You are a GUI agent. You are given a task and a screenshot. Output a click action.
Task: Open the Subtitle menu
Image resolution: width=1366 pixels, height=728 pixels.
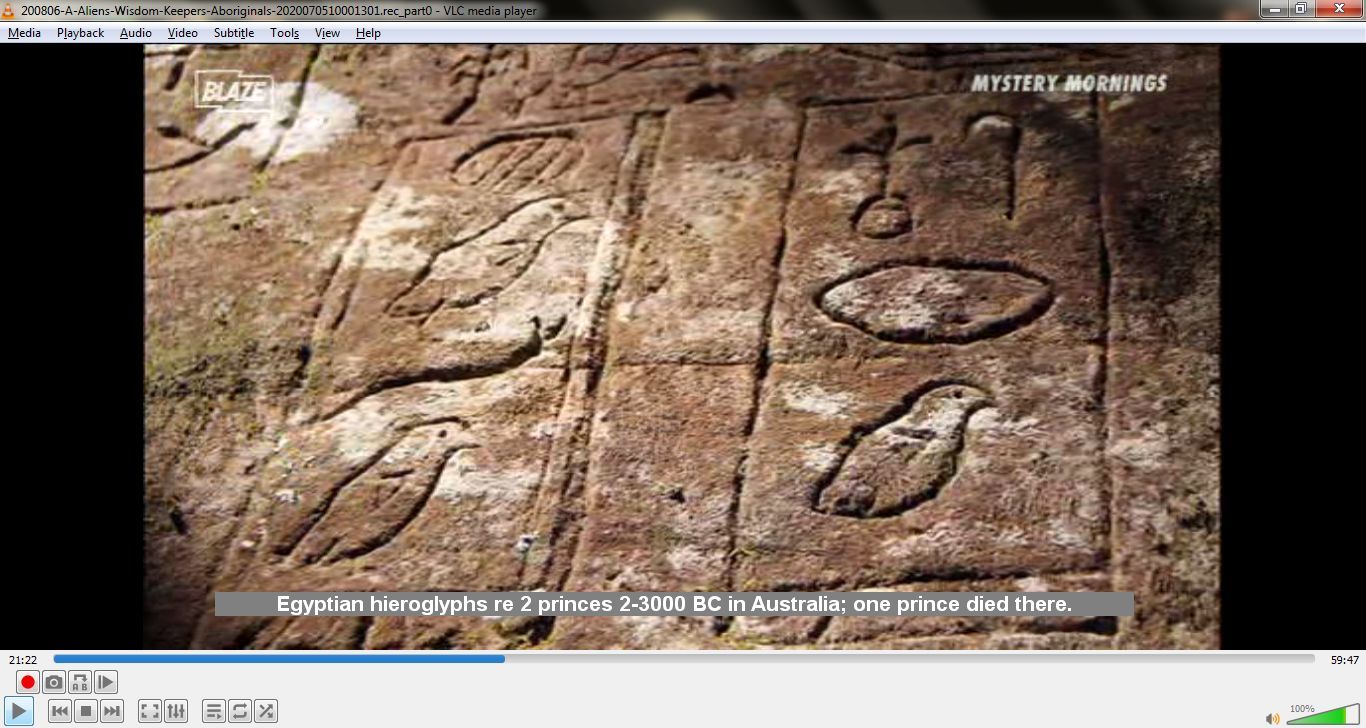coord(233,32)
